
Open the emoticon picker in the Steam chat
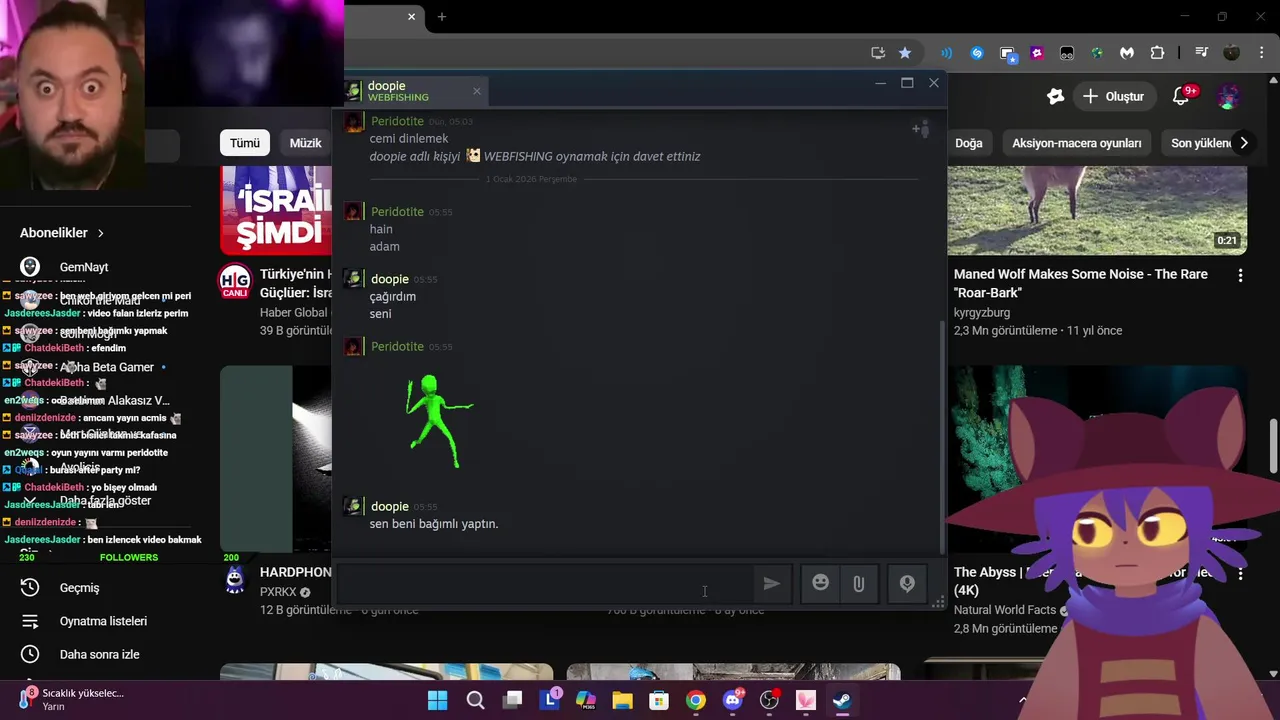pos(820,584)
